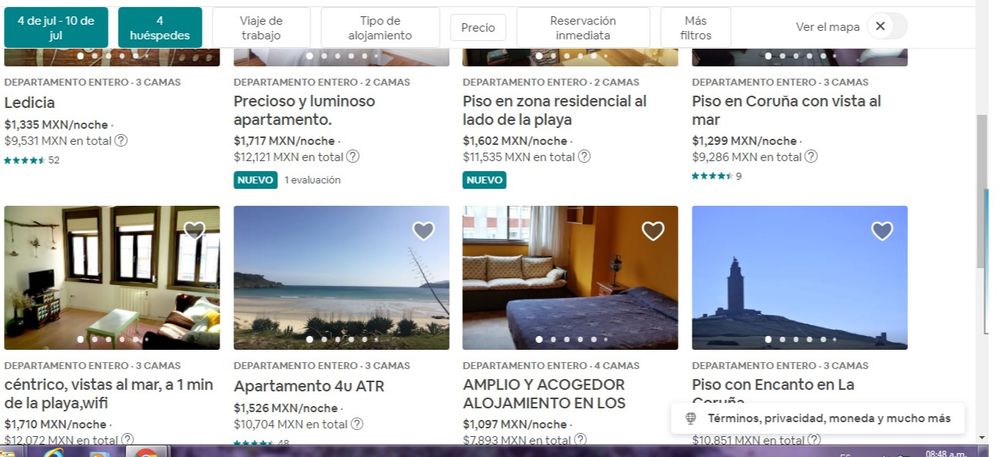
Task: Toggle the Ver el mapa switch
Action: [887, 26]
